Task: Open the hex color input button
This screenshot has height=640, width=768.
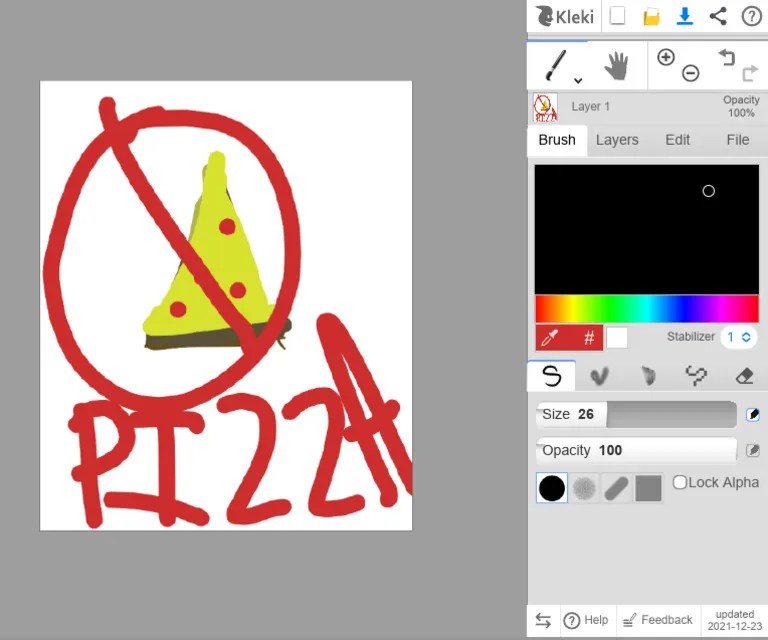Action: tap(588, 337)
